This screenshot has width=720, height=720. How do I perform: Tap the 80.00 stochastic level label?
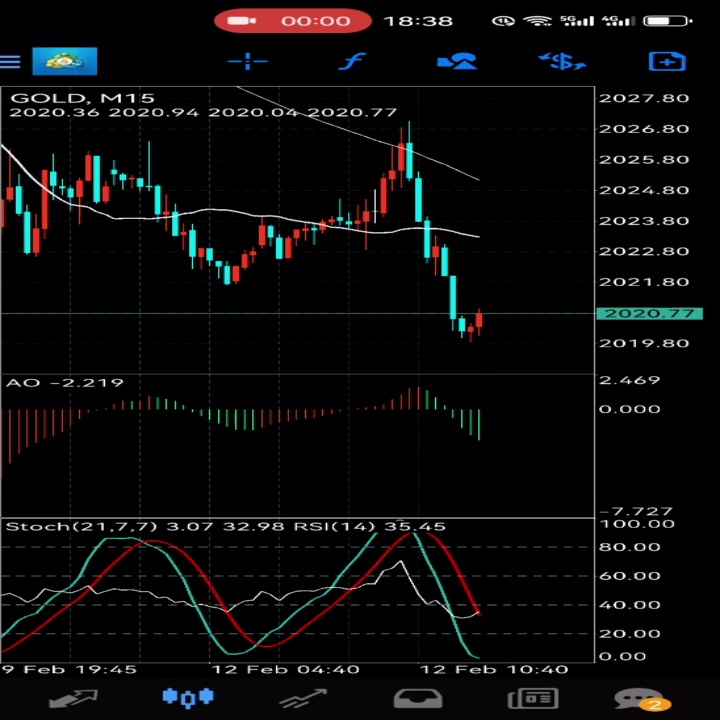630,547
